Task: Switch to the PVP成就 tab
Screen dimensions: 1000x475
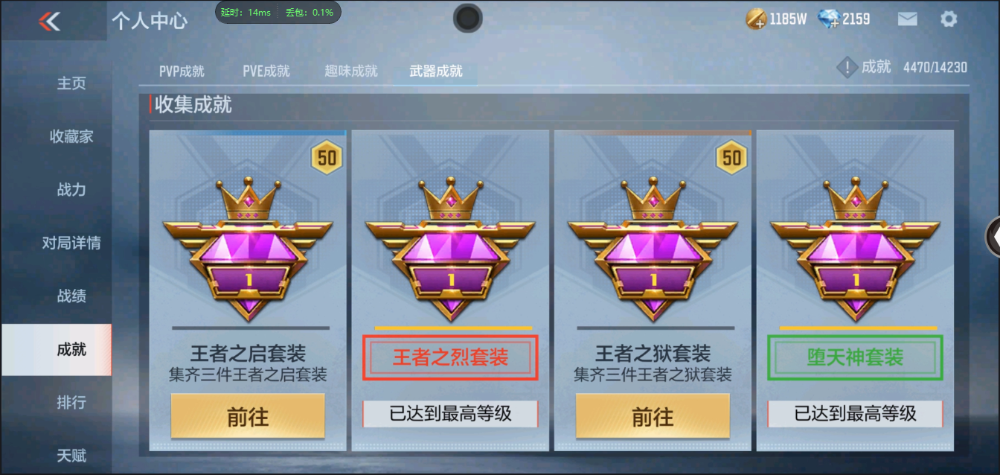Action: (182, 71)
